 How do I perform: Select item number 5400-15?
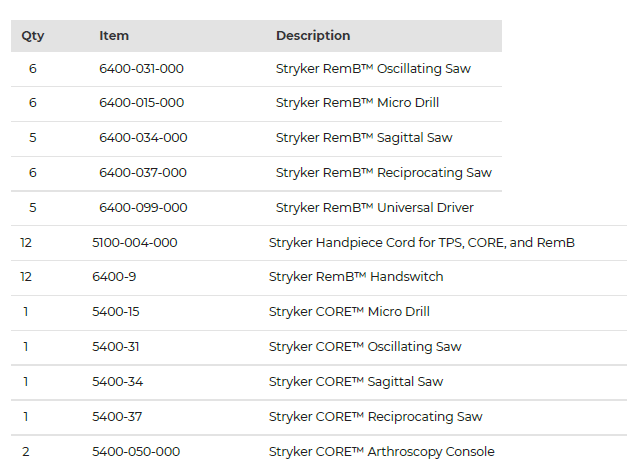116,312
